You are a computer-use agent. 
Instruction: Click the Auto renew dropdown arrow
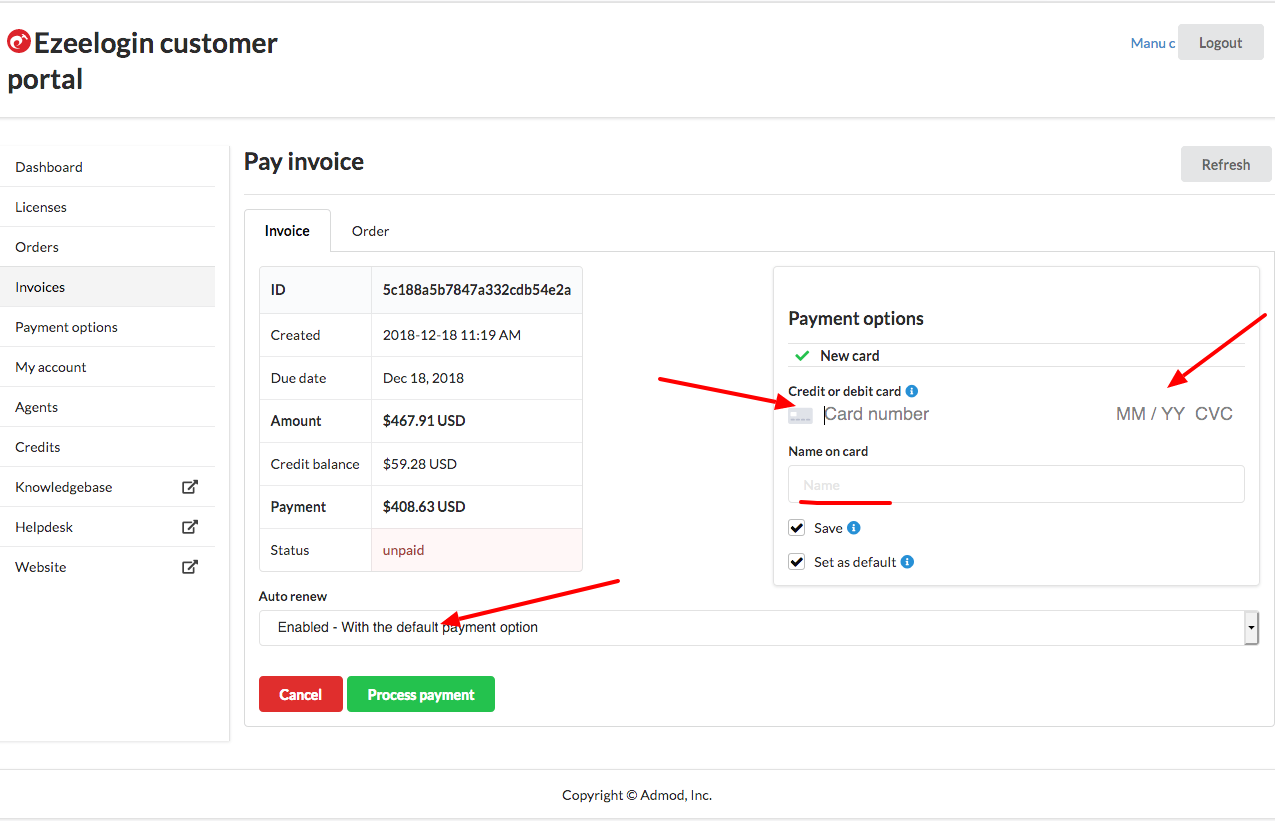click(x=1251, y=628)
